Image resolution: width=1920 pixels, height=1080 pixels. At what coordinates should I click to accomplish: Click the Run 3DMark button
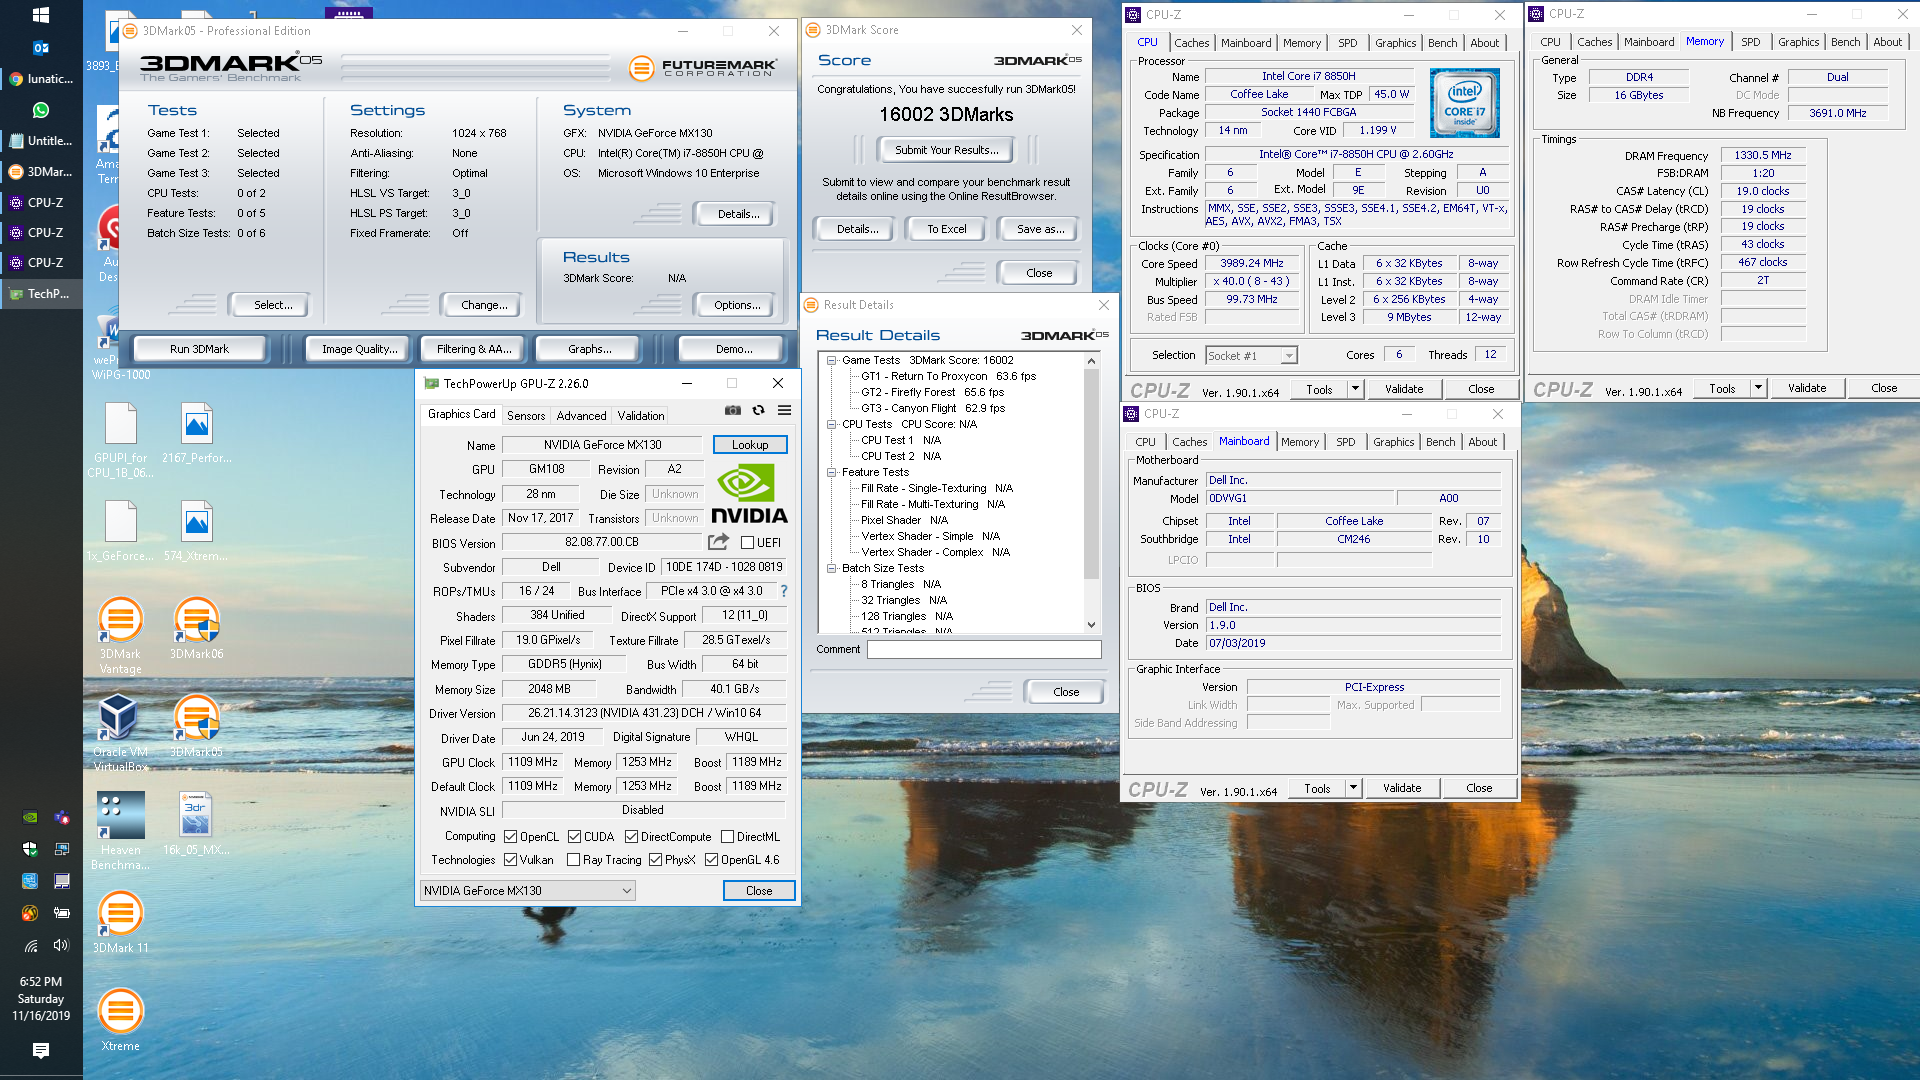point(199,349)
